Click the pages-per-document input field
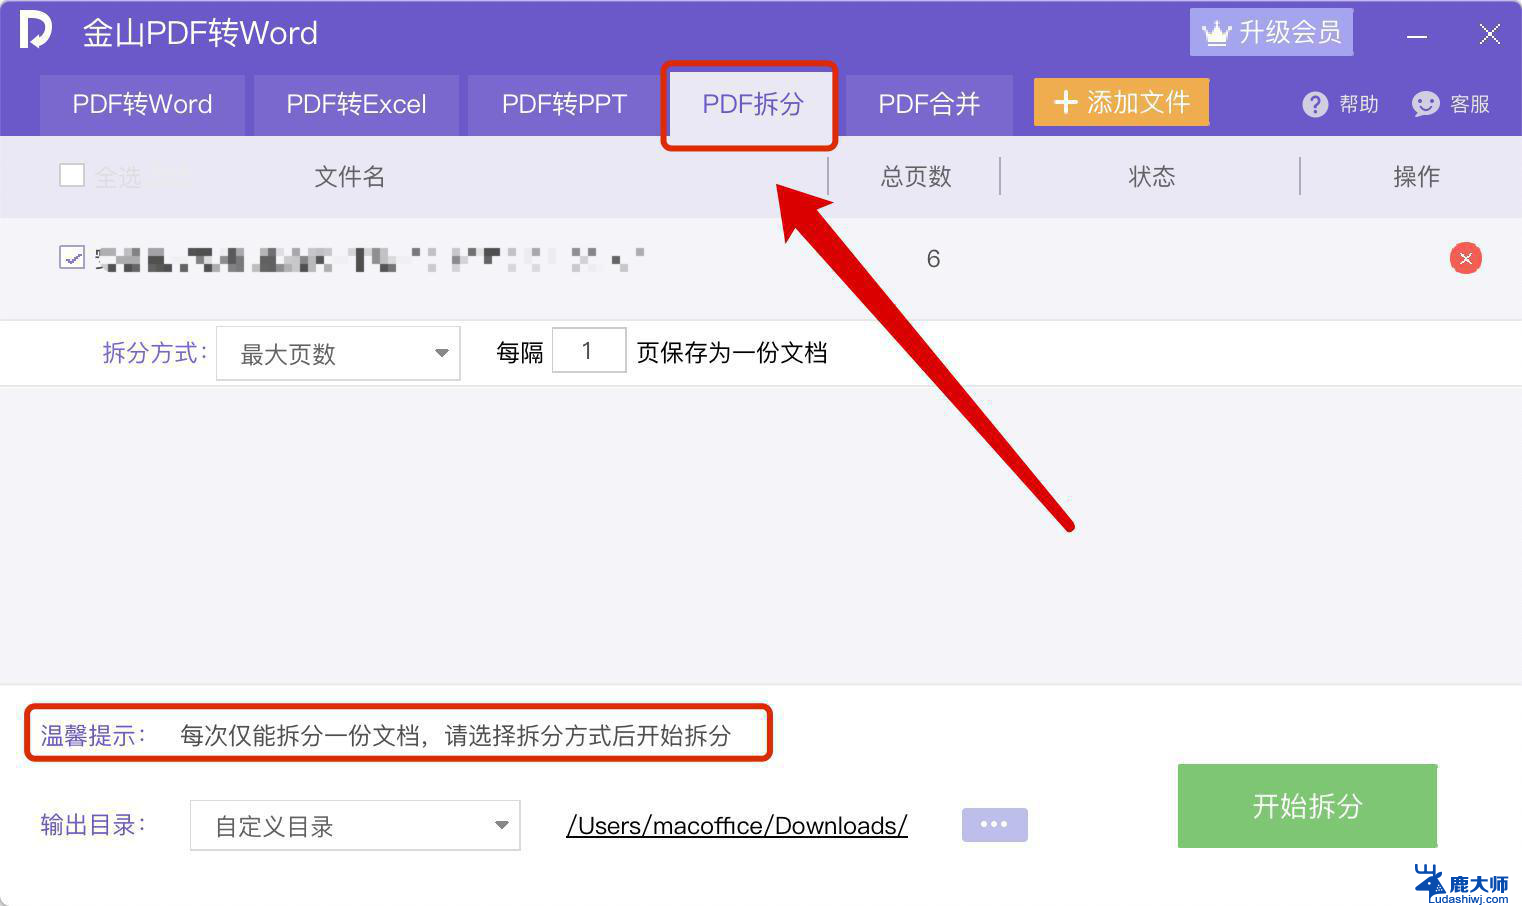 pyautogui.click(x=589, y=351)
